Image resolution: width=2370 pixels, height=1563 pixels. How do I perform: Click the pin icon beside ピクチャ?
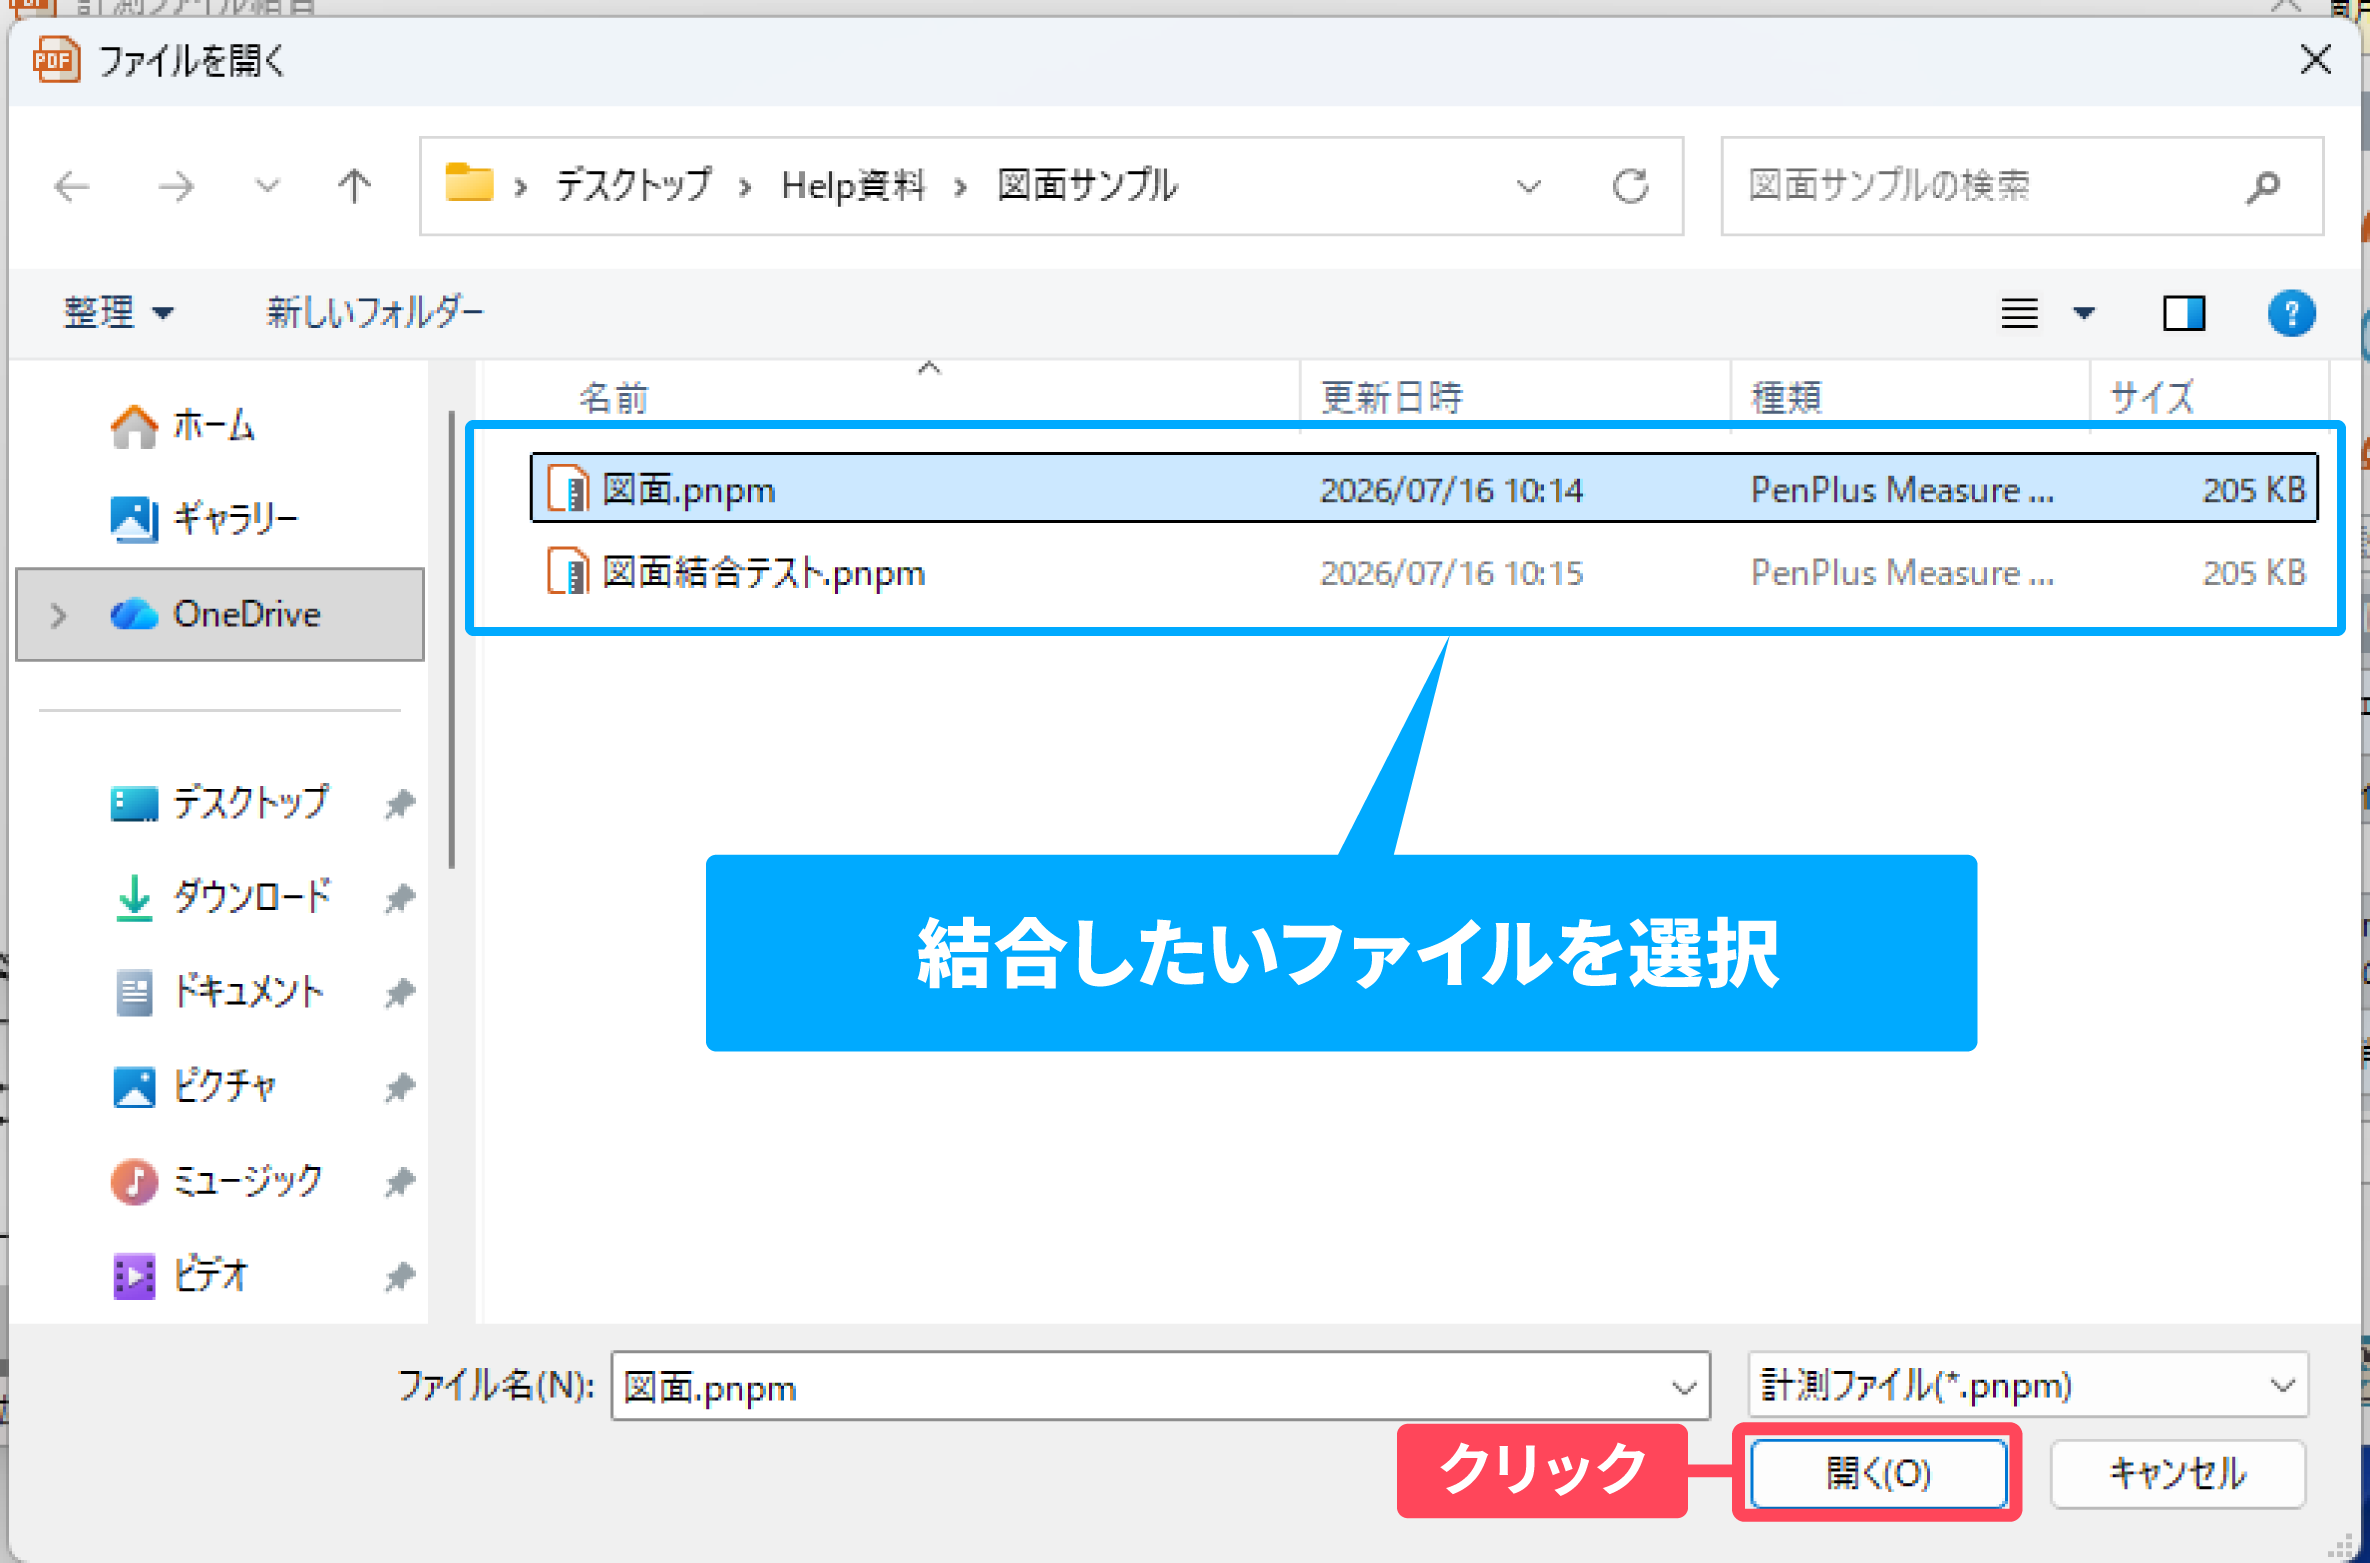click(x=400, y=1087)
